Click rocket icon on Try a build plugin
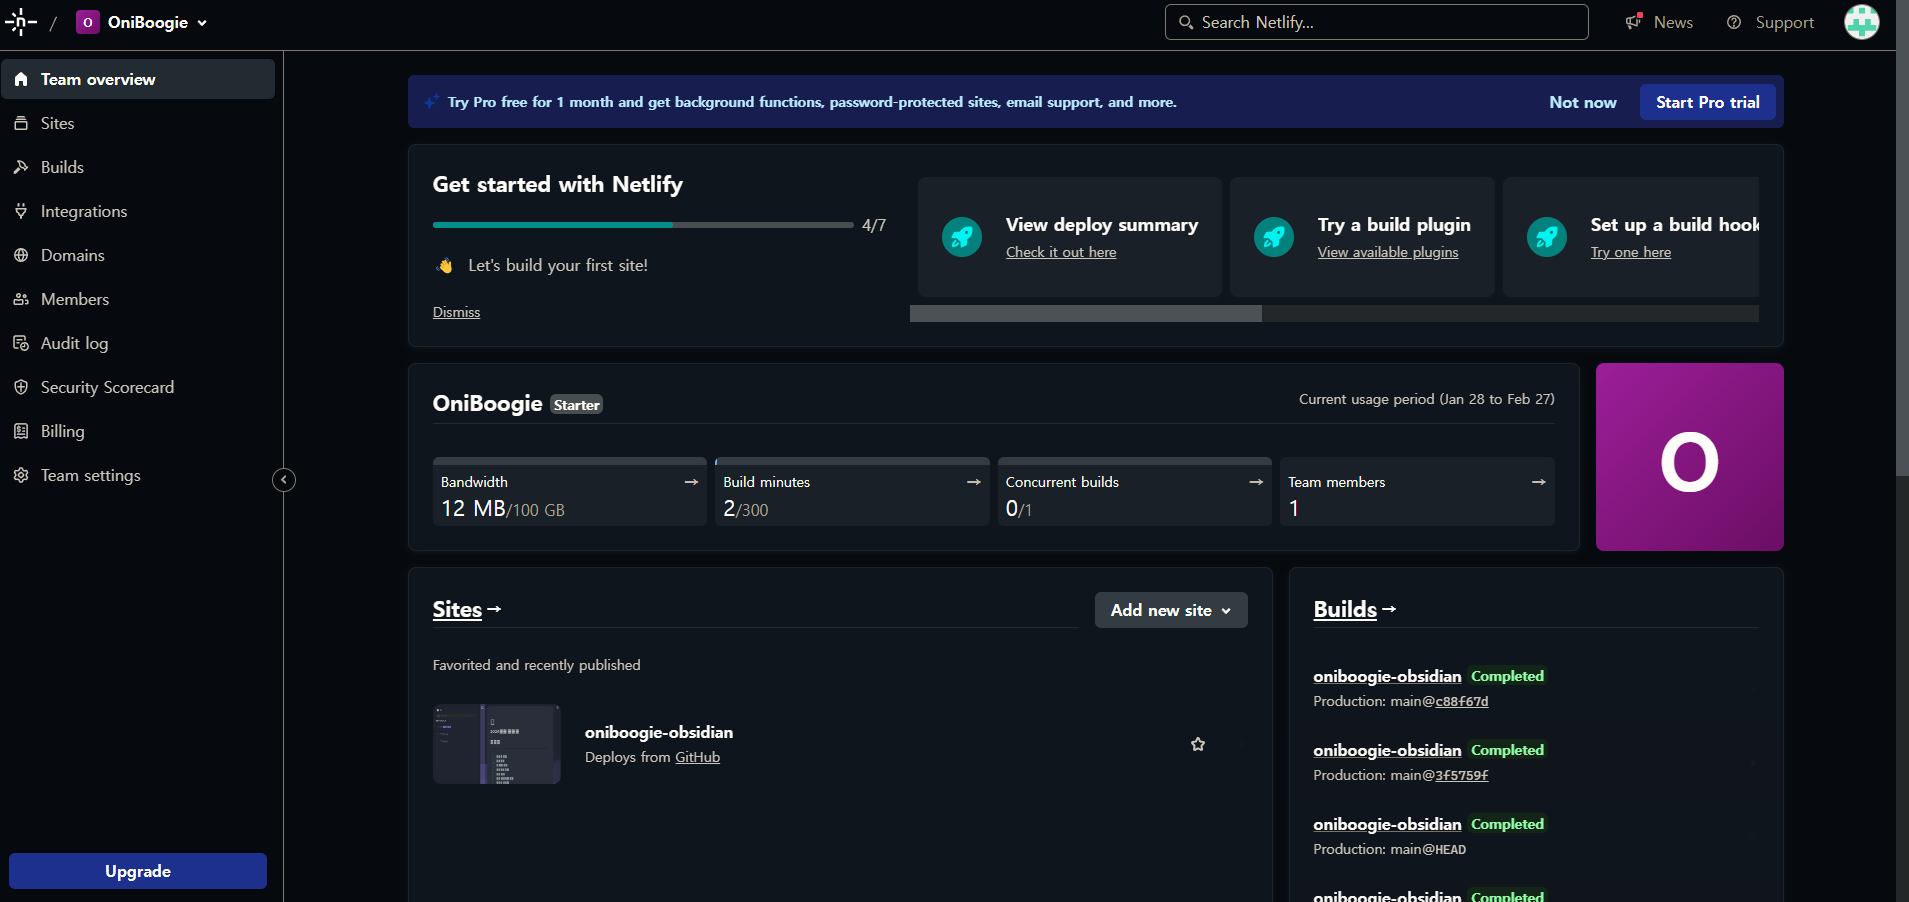This screenshot has height=902, width=1909. [1274, 237]
